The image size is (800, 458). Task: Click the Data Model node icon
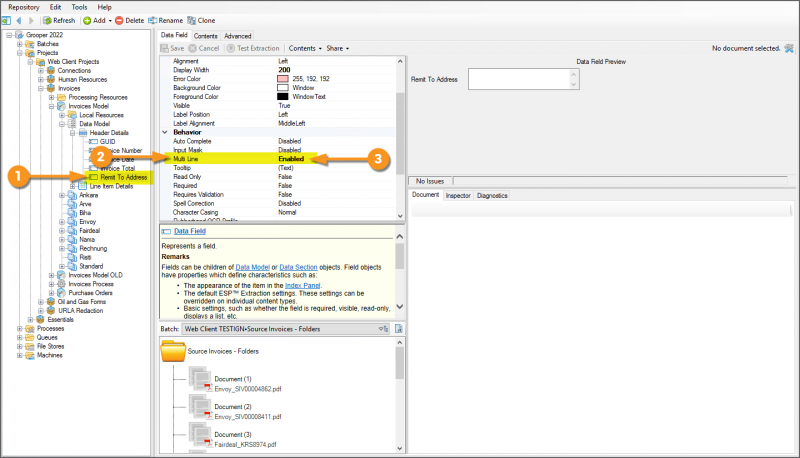[x=72, y=124]
